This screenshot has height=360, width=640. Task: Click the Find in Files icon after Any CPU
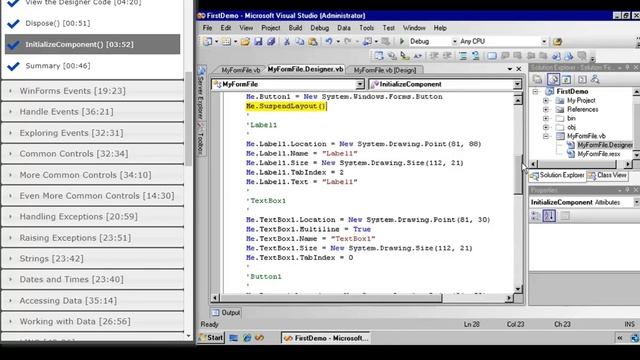click(x=557, y=42)
